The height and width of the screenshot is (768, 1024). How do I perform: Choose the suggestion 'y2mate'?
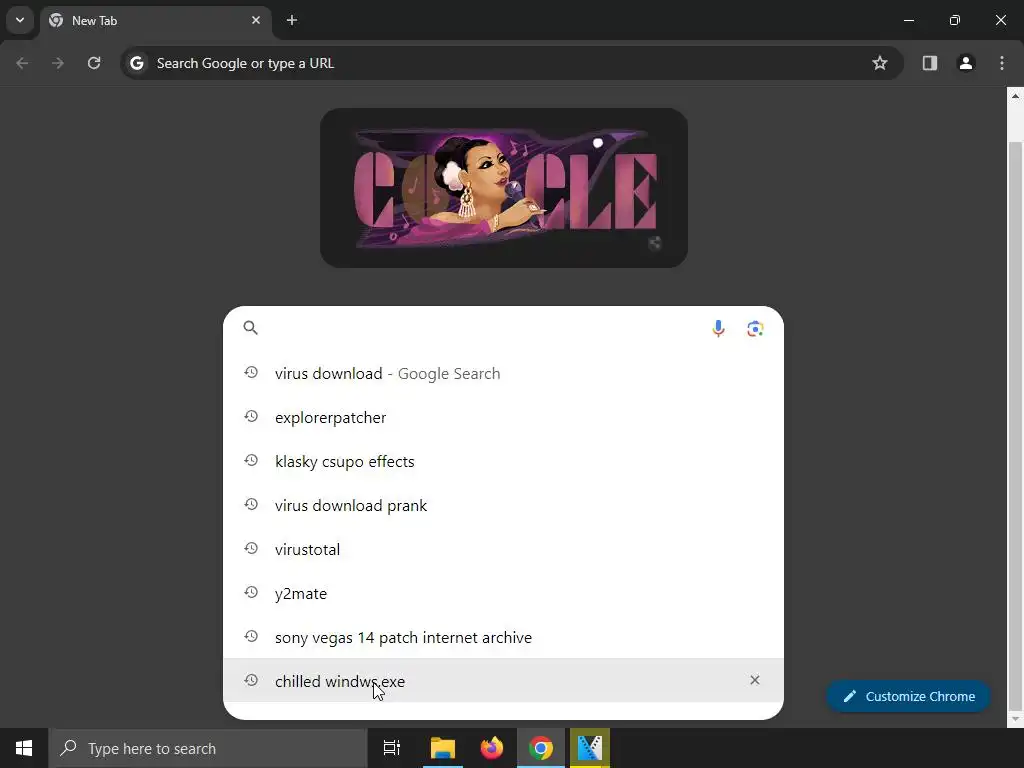[x=503, y=594]
